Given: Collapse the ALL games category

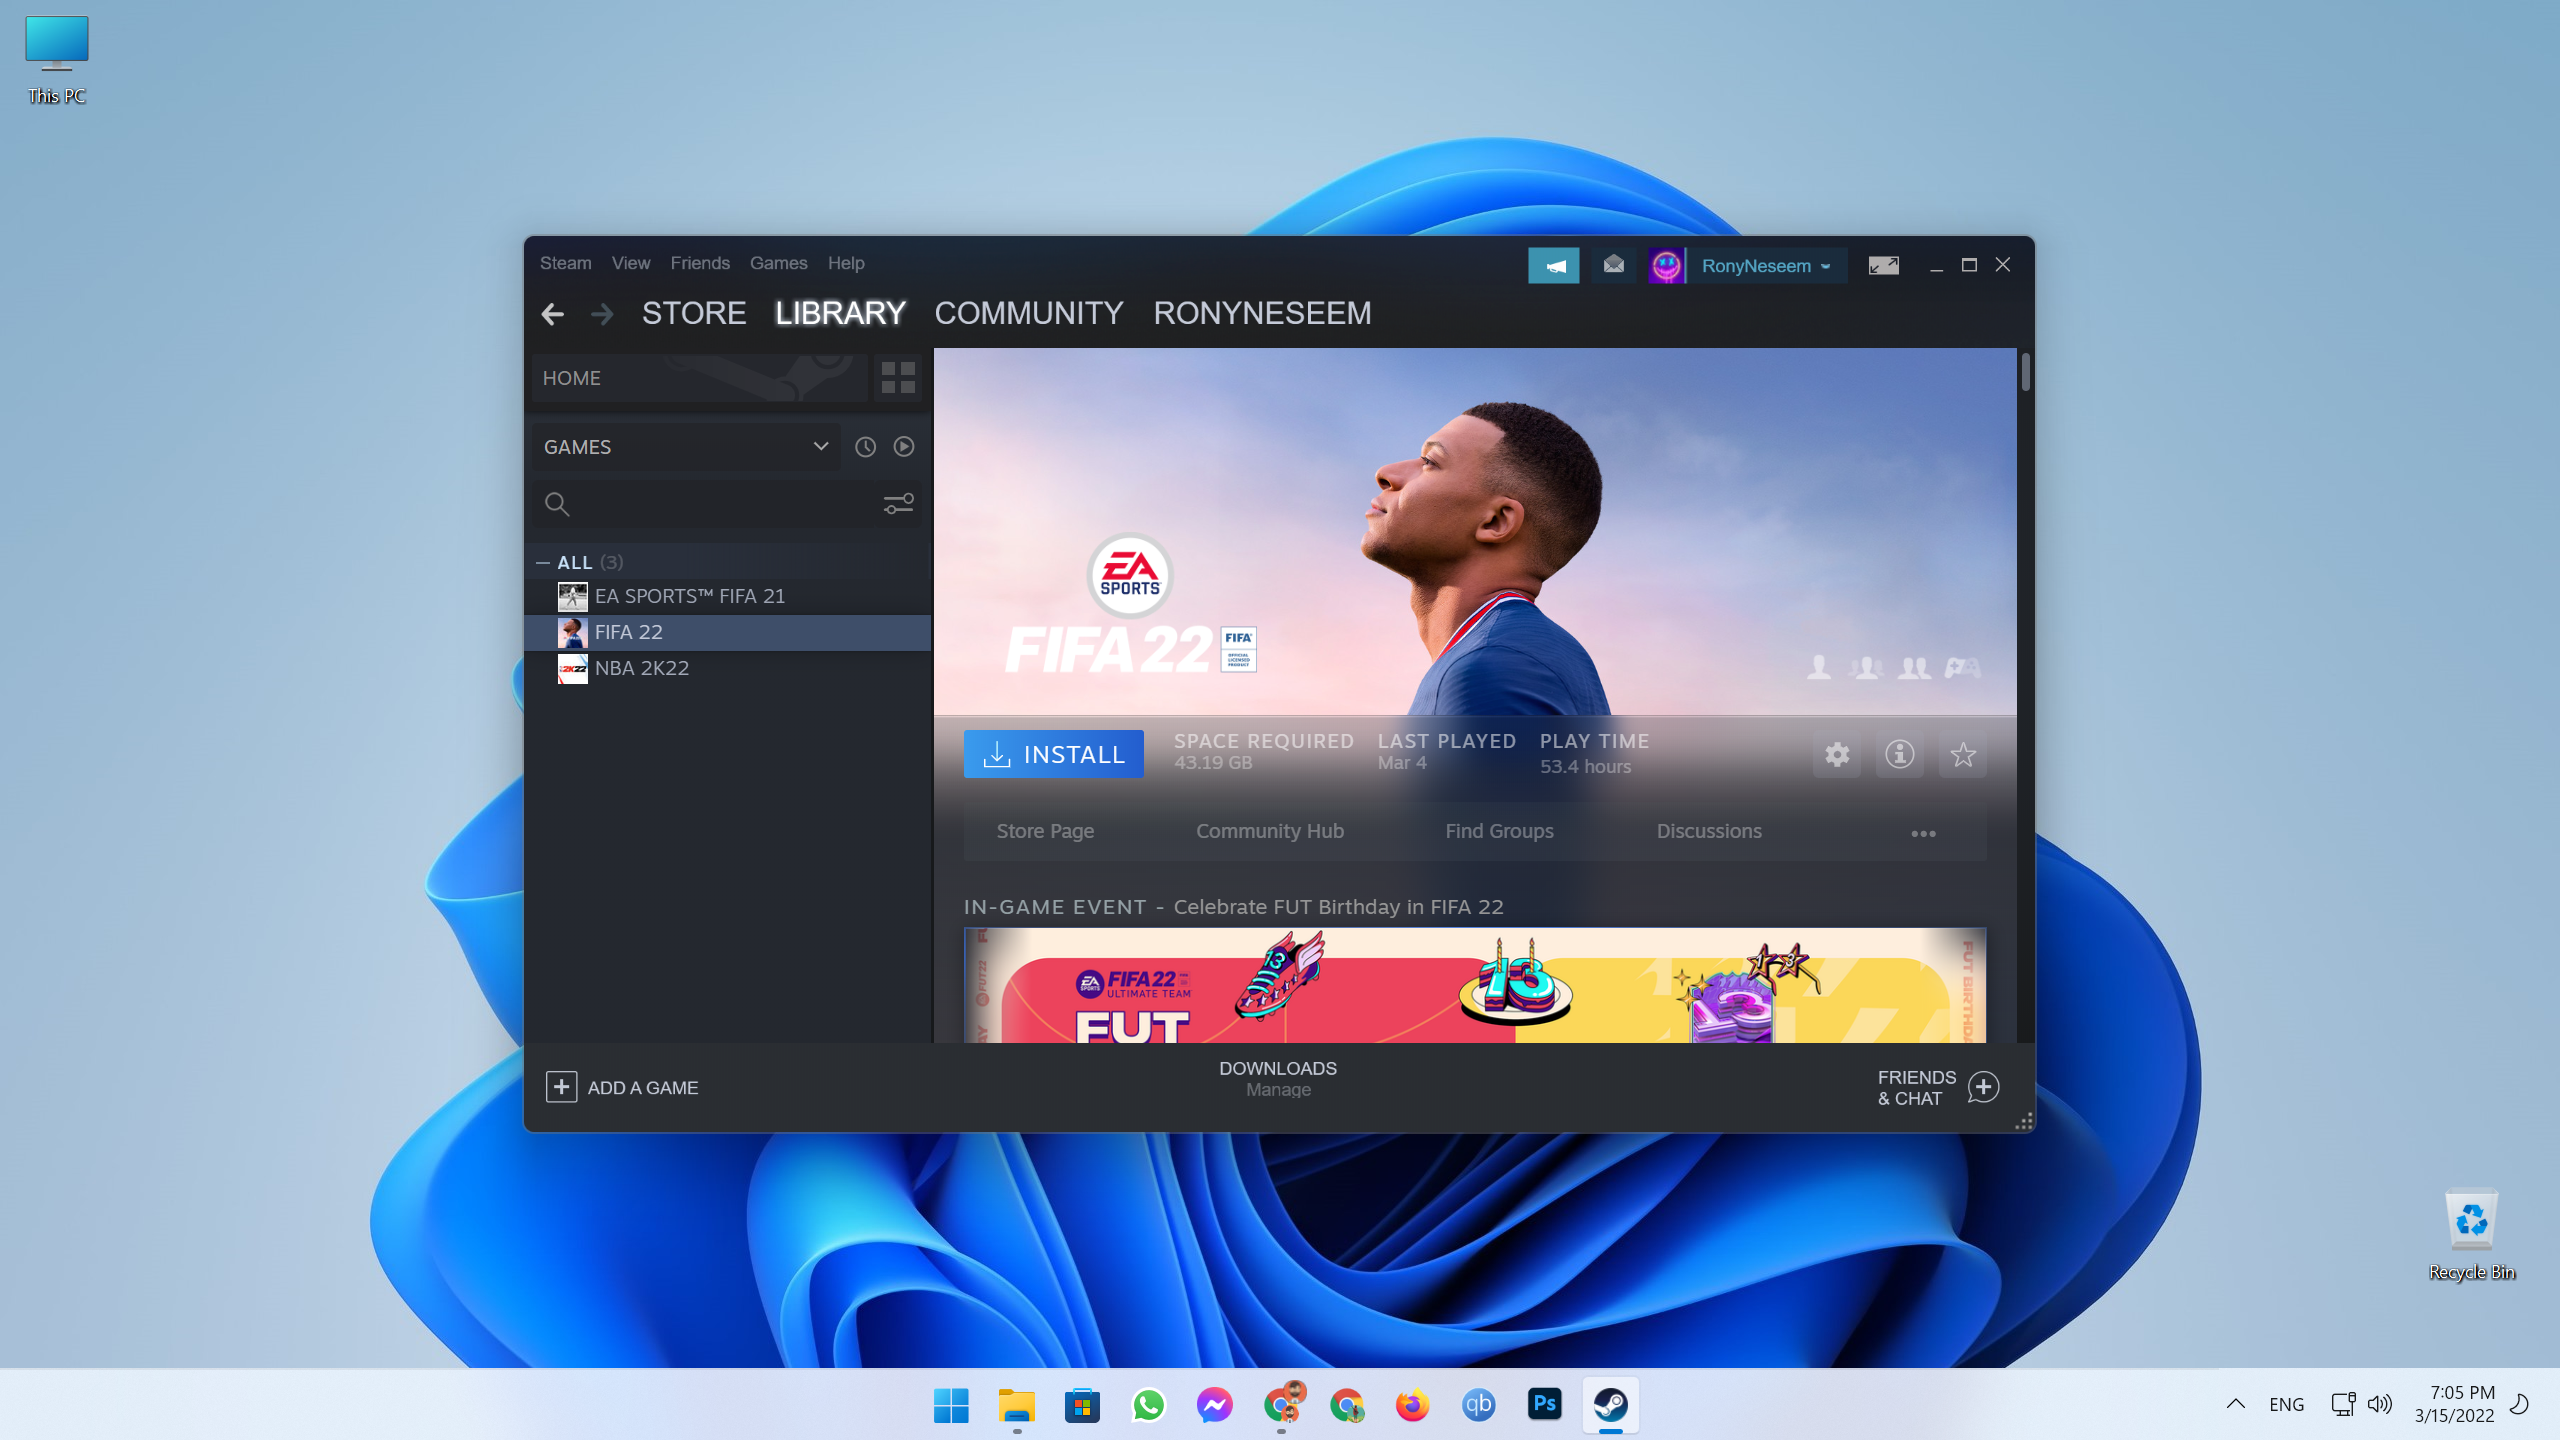Looking at the screenshot, I should point(543,563).
